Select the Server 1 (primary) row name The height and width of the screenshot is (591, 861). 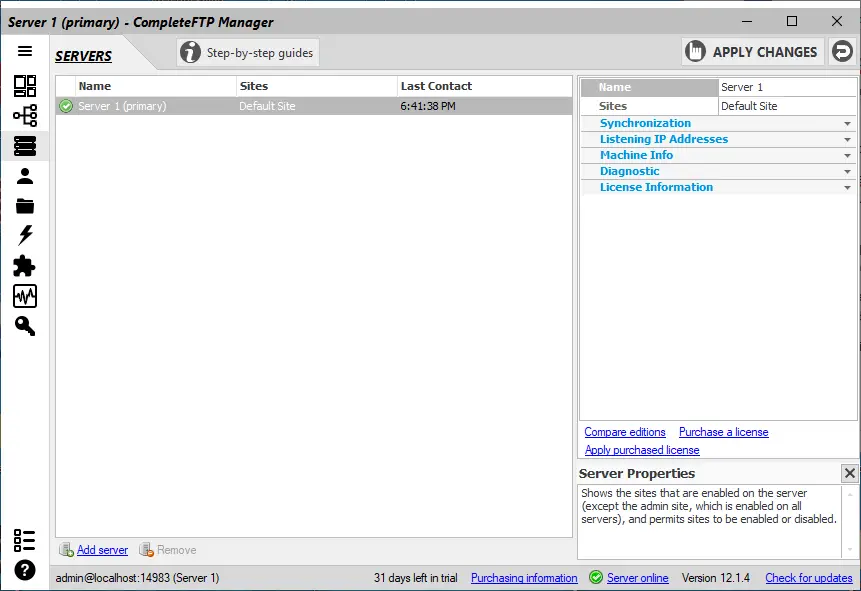[x=122, y=106]
